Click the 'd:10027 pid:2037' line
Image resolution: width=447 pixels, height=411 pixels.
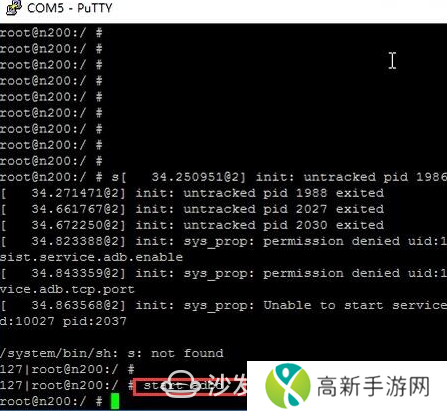point(63,321)
